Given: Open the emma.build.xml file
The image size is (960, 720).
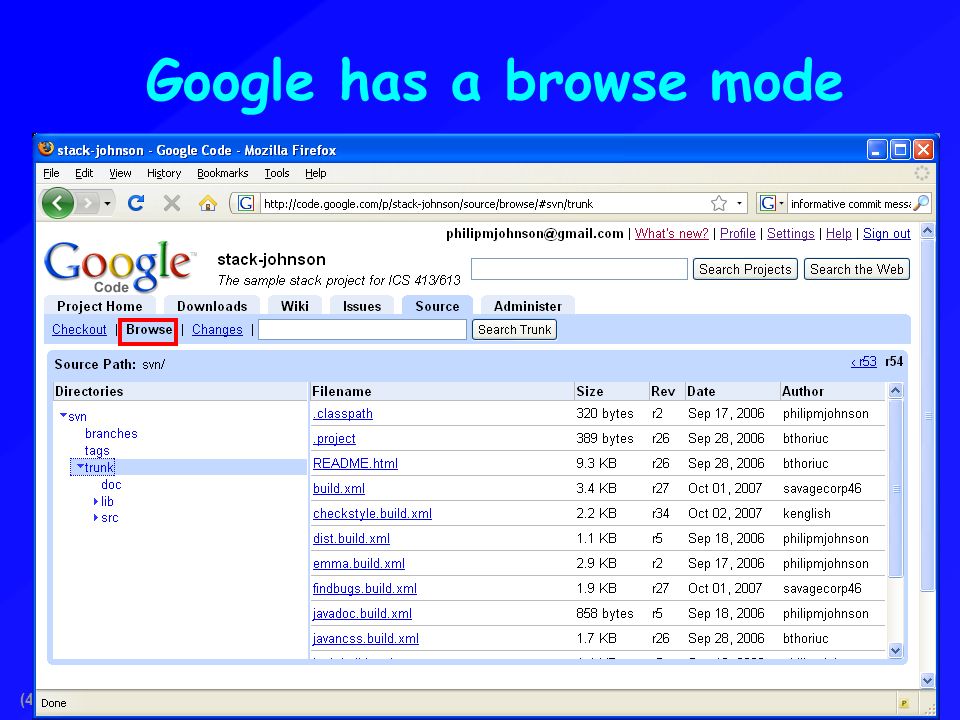Looking at the screenshot, I should pos(359,563).
